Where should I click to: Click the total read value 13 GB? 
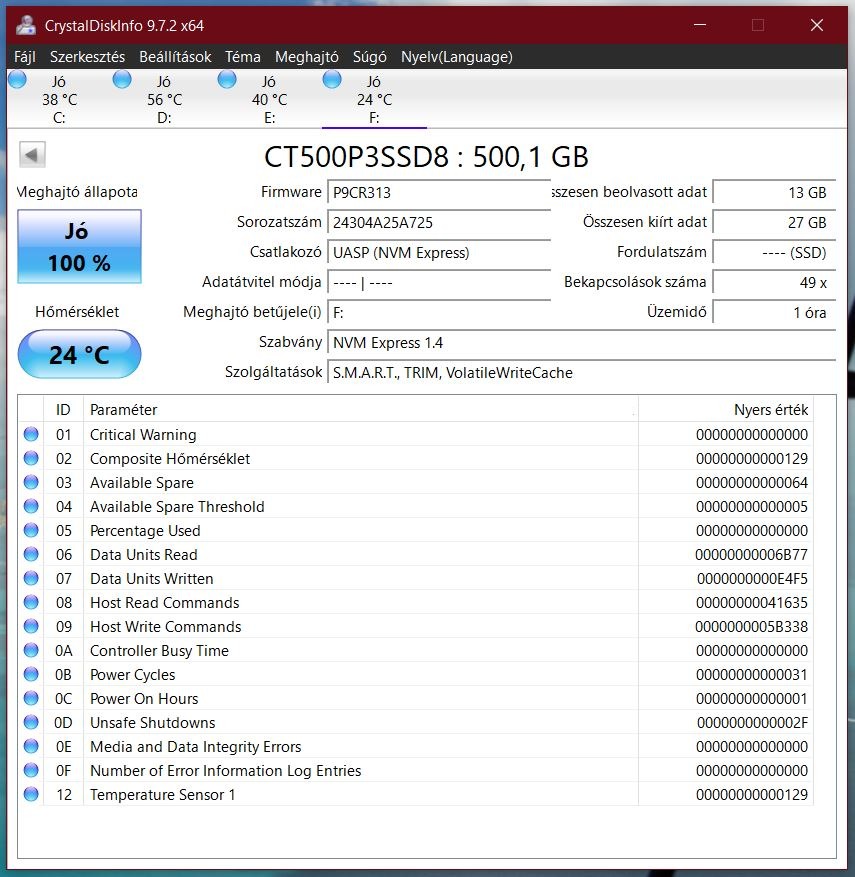click(x=774, y=192)
